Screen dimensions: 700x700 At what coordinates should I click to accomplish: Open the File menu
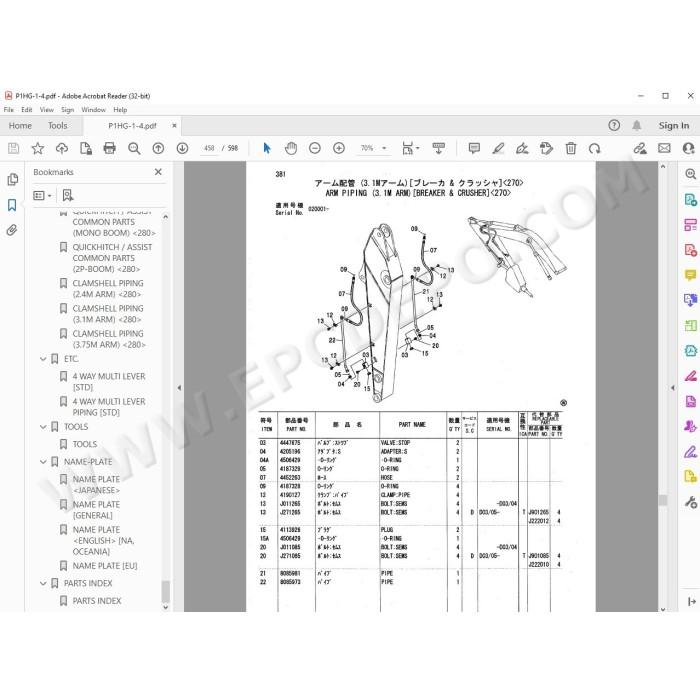pos(8,110)
